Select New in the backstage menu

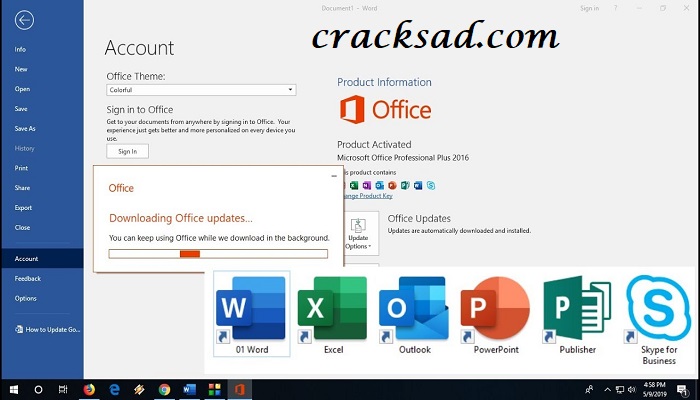[x=21, y=69]
